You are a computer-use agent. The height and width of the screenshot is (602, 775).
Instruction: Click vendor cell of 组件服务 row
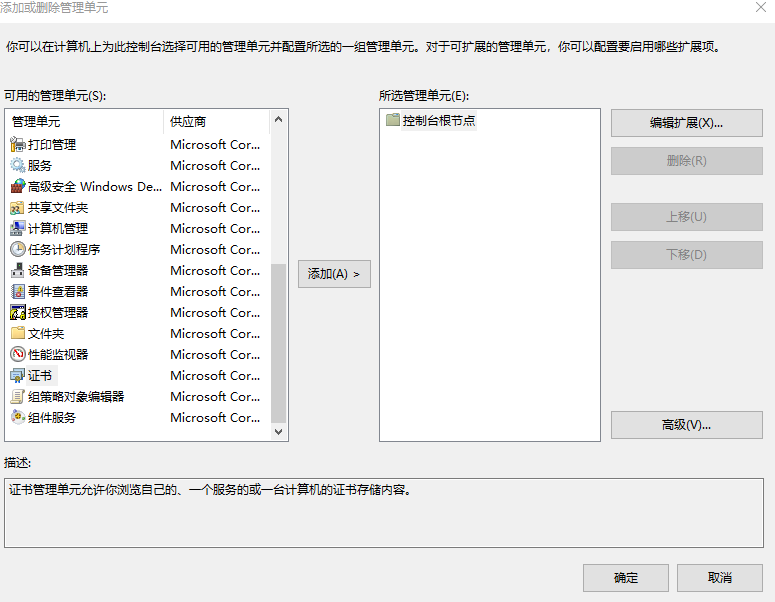tap(215, 418)
